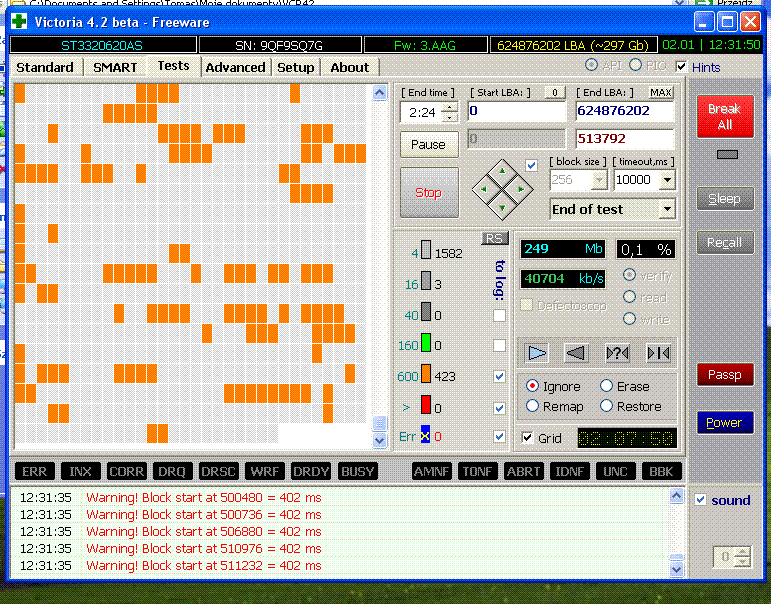Click the up arrow in the diamond navigator
Viewport: 771px width, 604px height.
tap(502, 171)
